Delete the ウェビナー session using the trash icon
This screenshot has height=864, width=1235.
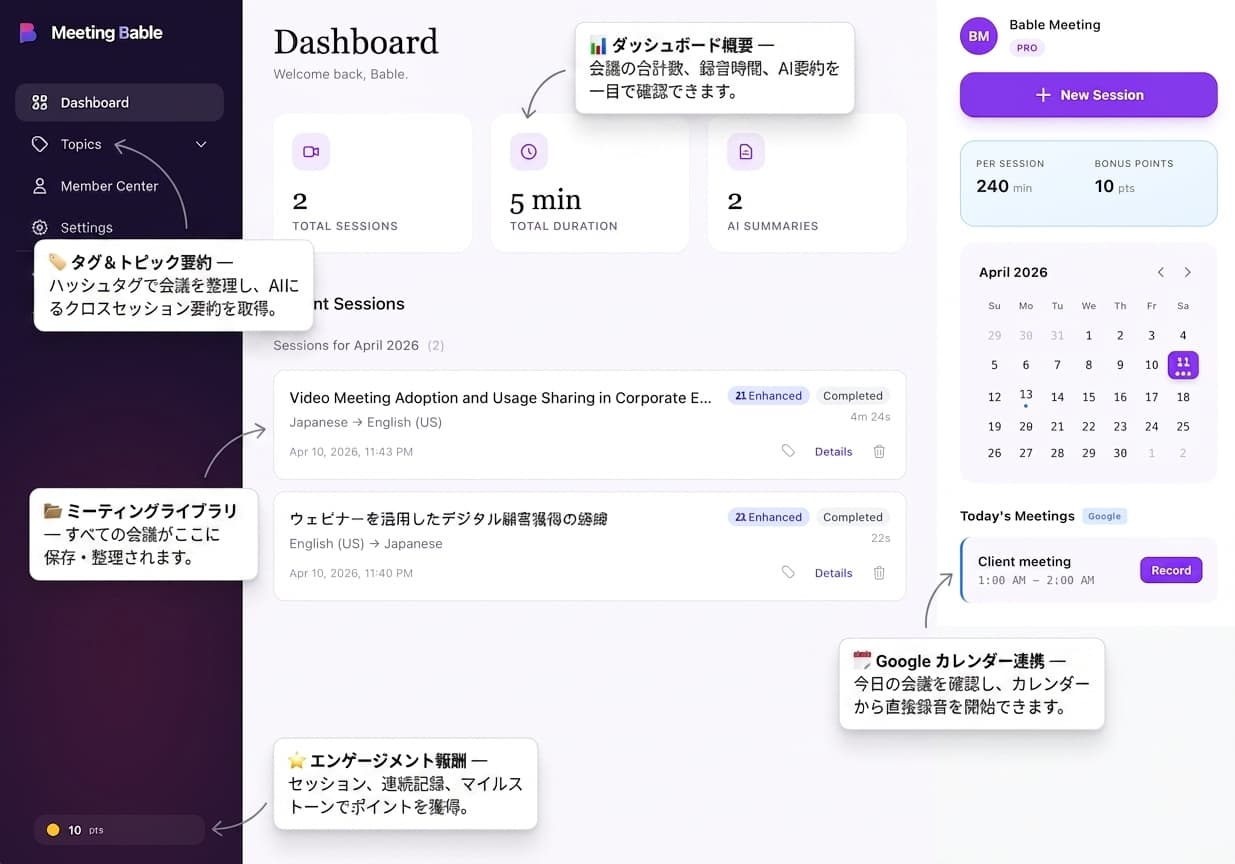coord(879,572)
